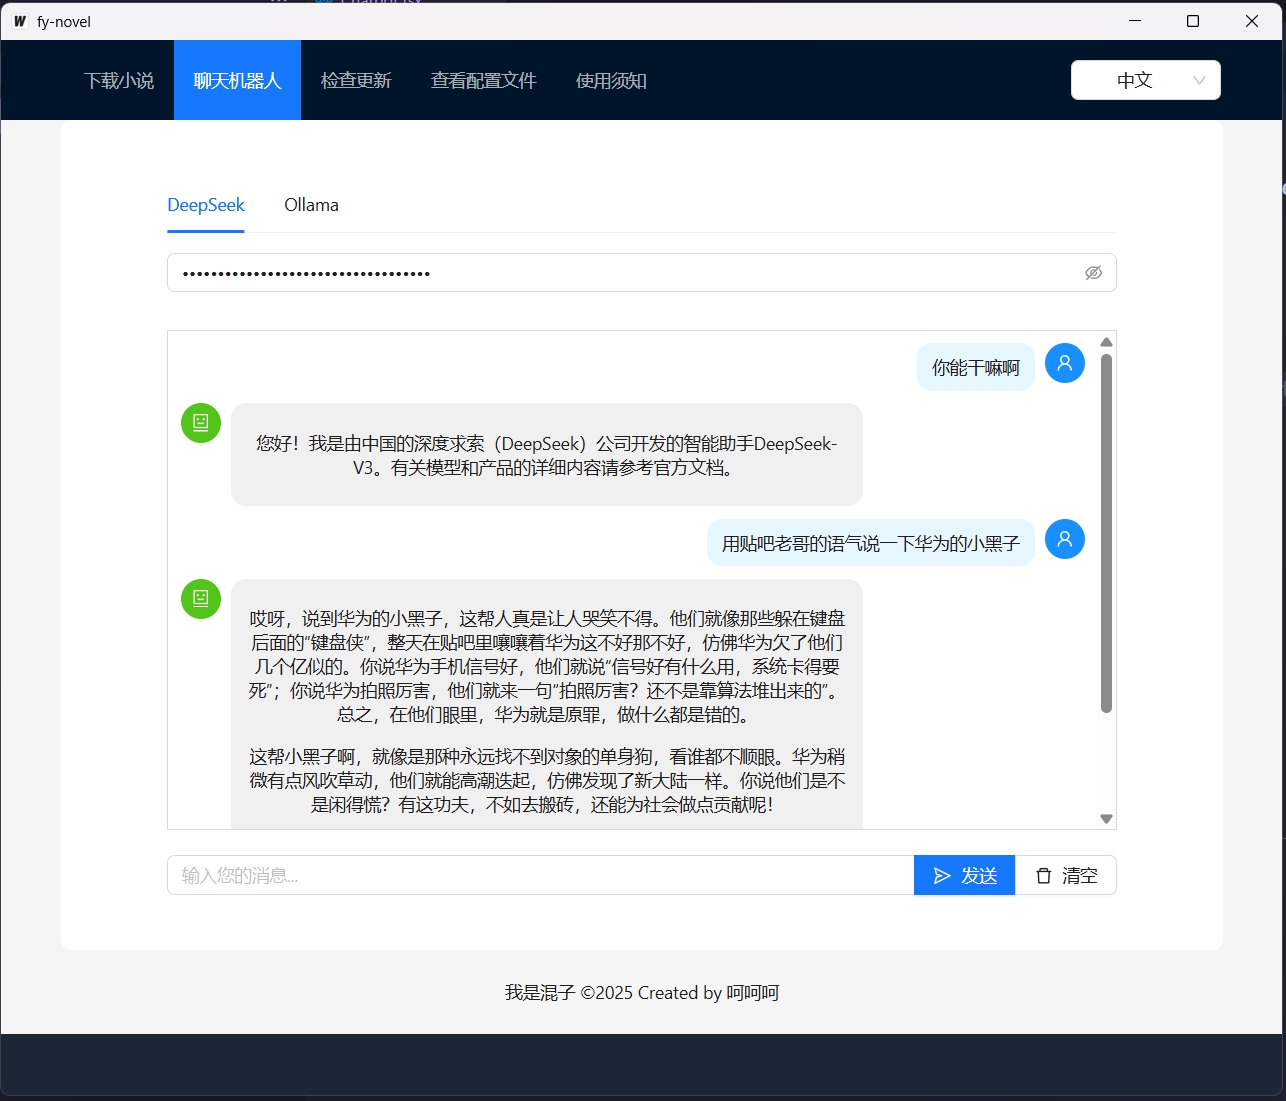Viewport: 1286px width, 1101px height.
Task: Click the paragraph starting 这帮小黑子啊
Action: coord(547,780)
